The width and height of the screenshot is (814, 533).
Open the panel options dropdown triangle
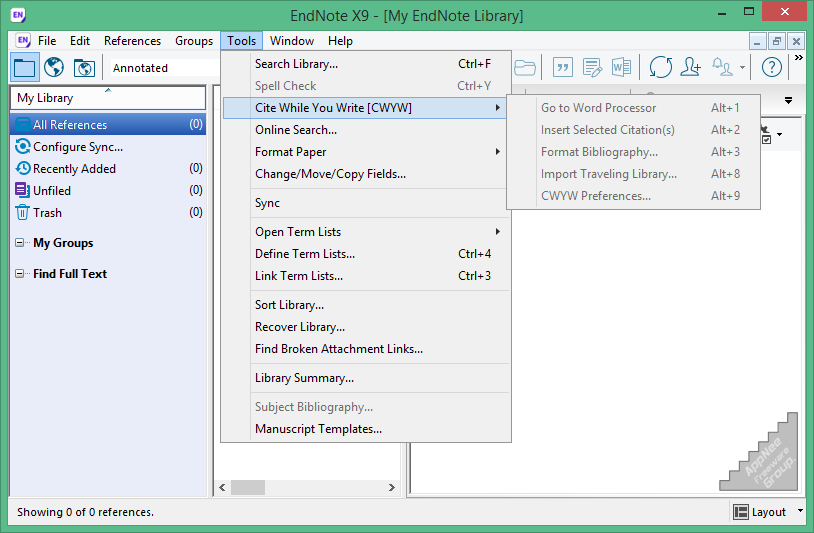[x=788, y=100]
